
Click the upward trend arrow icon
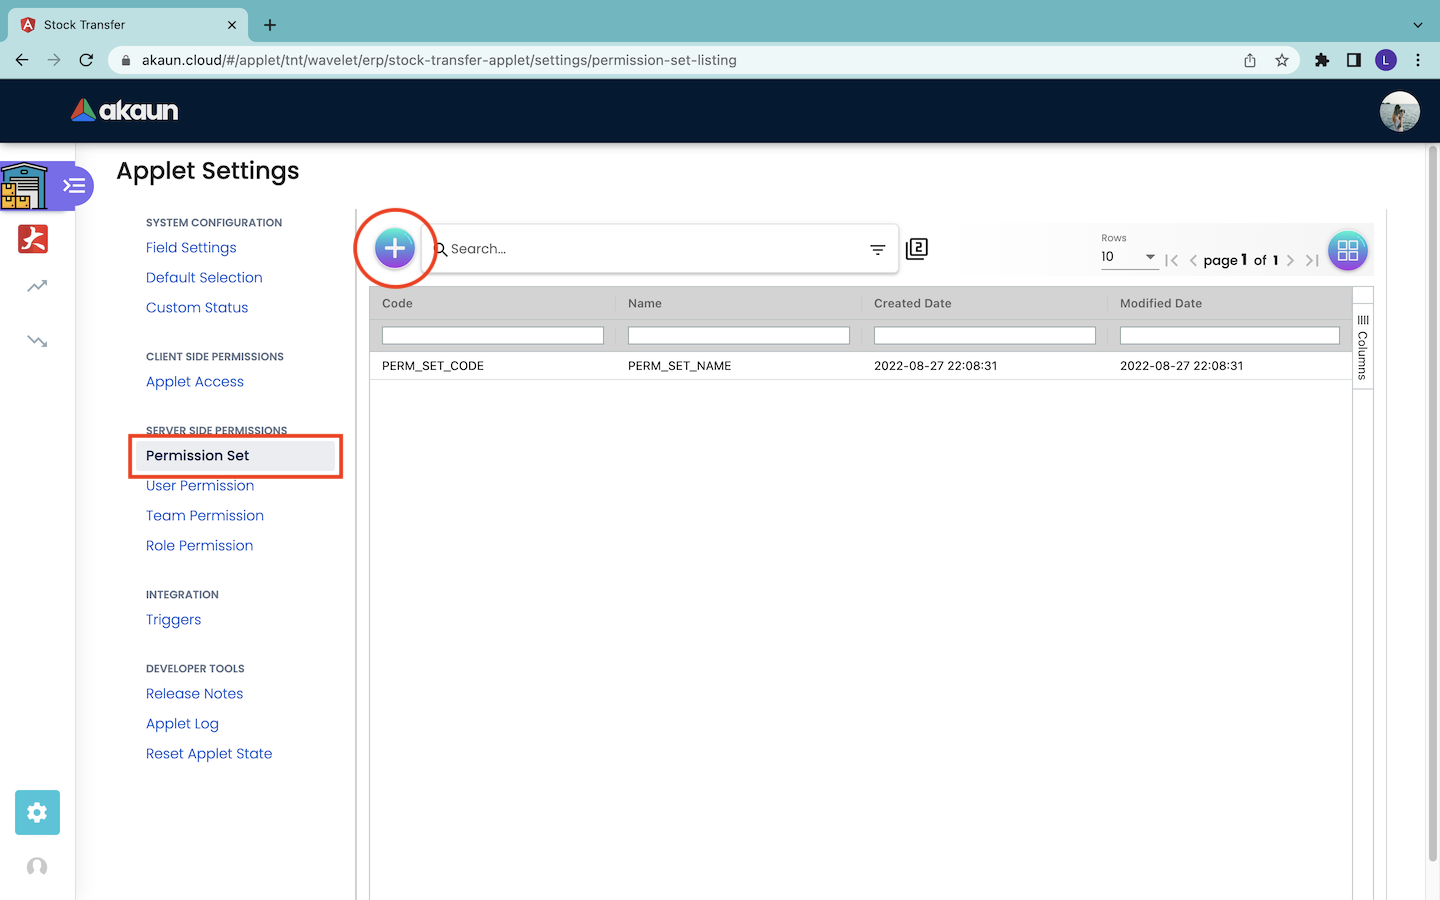point(37,287)
